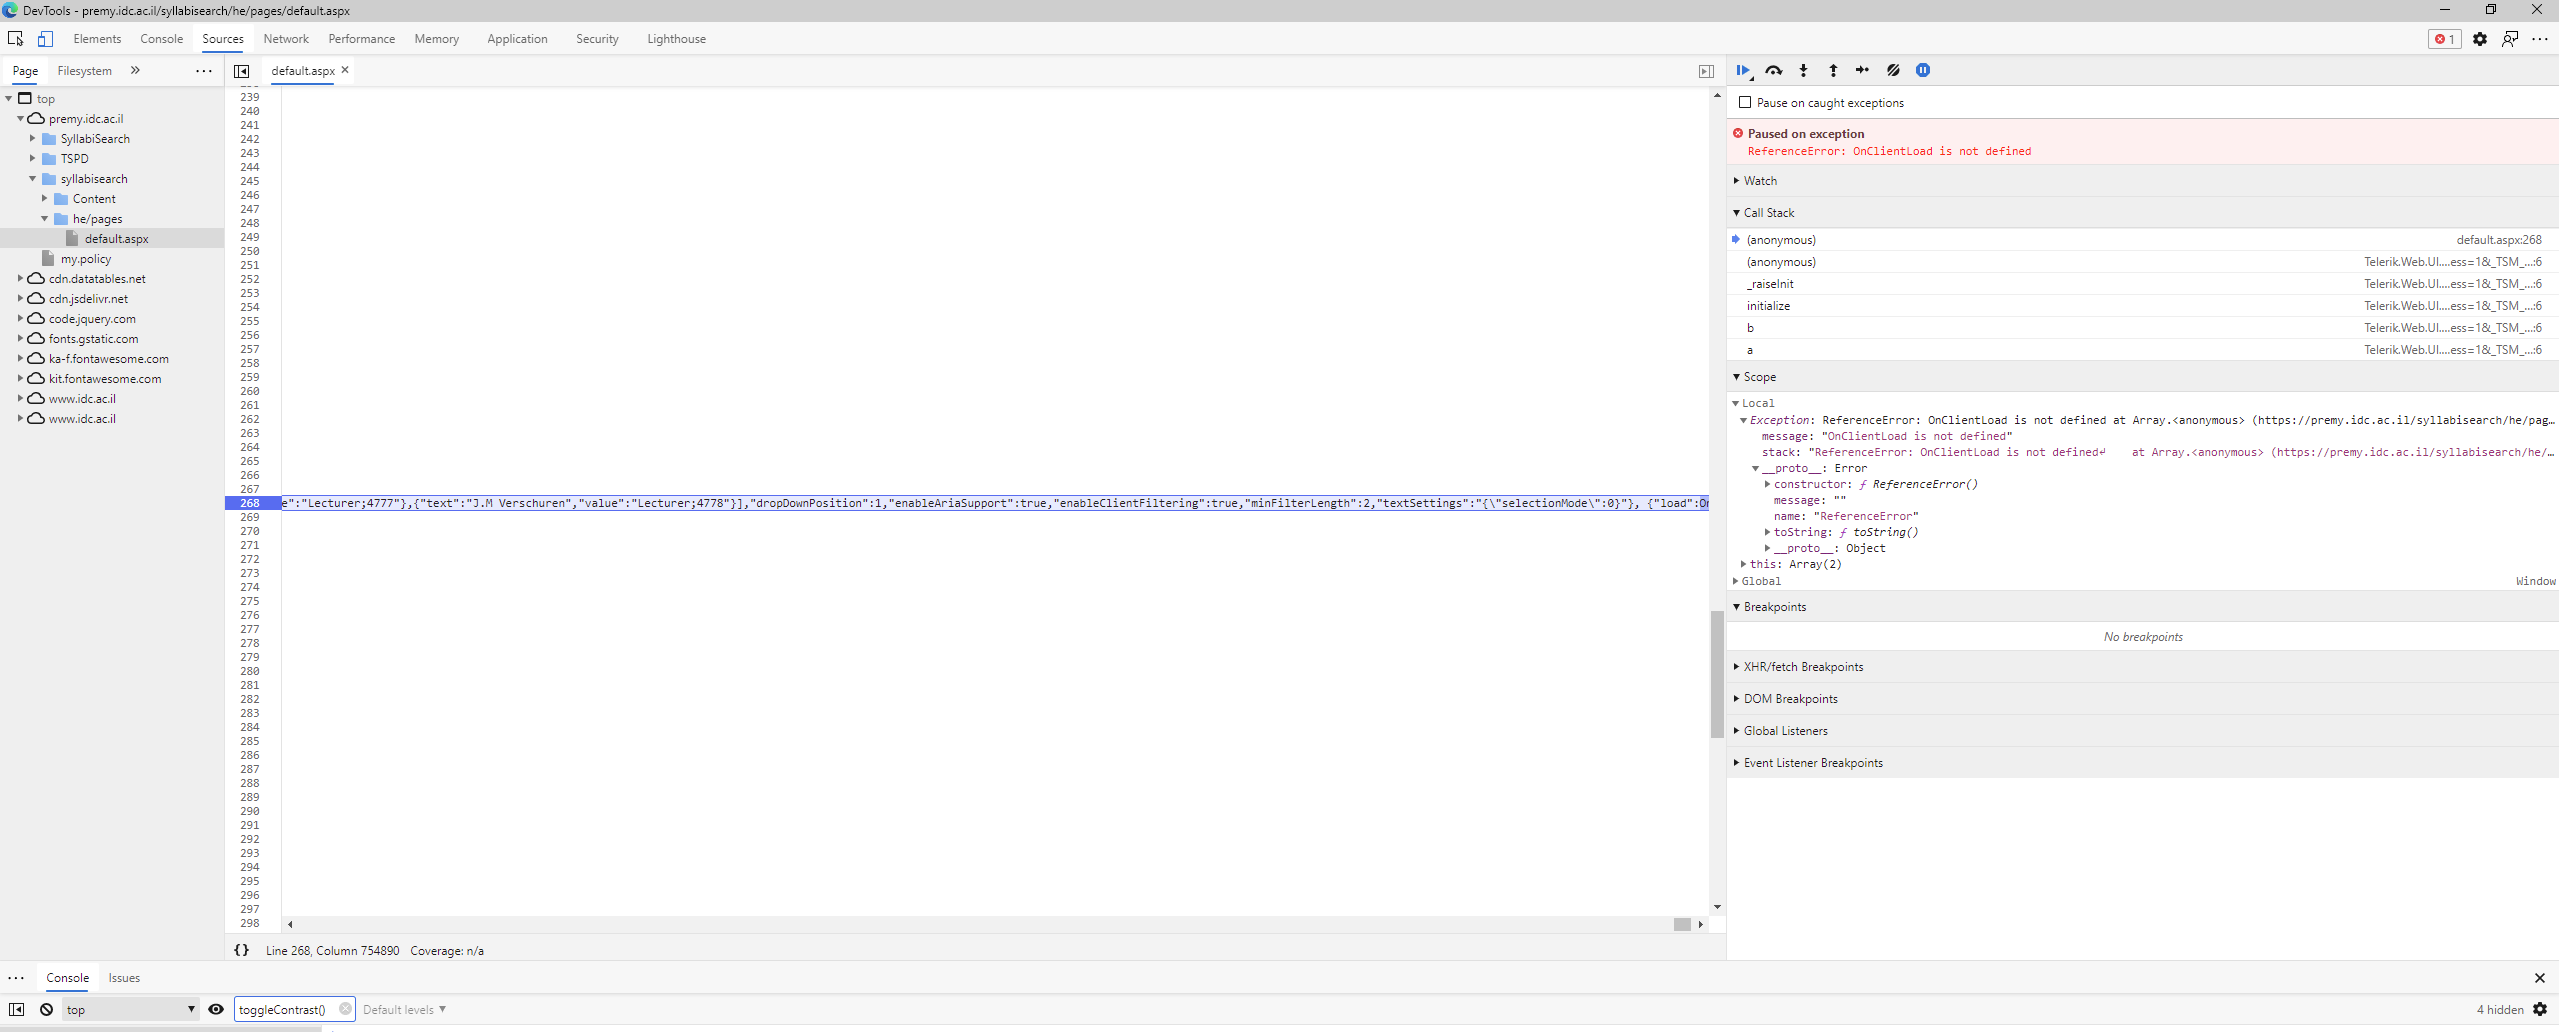Click Step out of current function
Image resolution: width=2559 pixels, height=1032 pixels.
[x=1833, y=70]
